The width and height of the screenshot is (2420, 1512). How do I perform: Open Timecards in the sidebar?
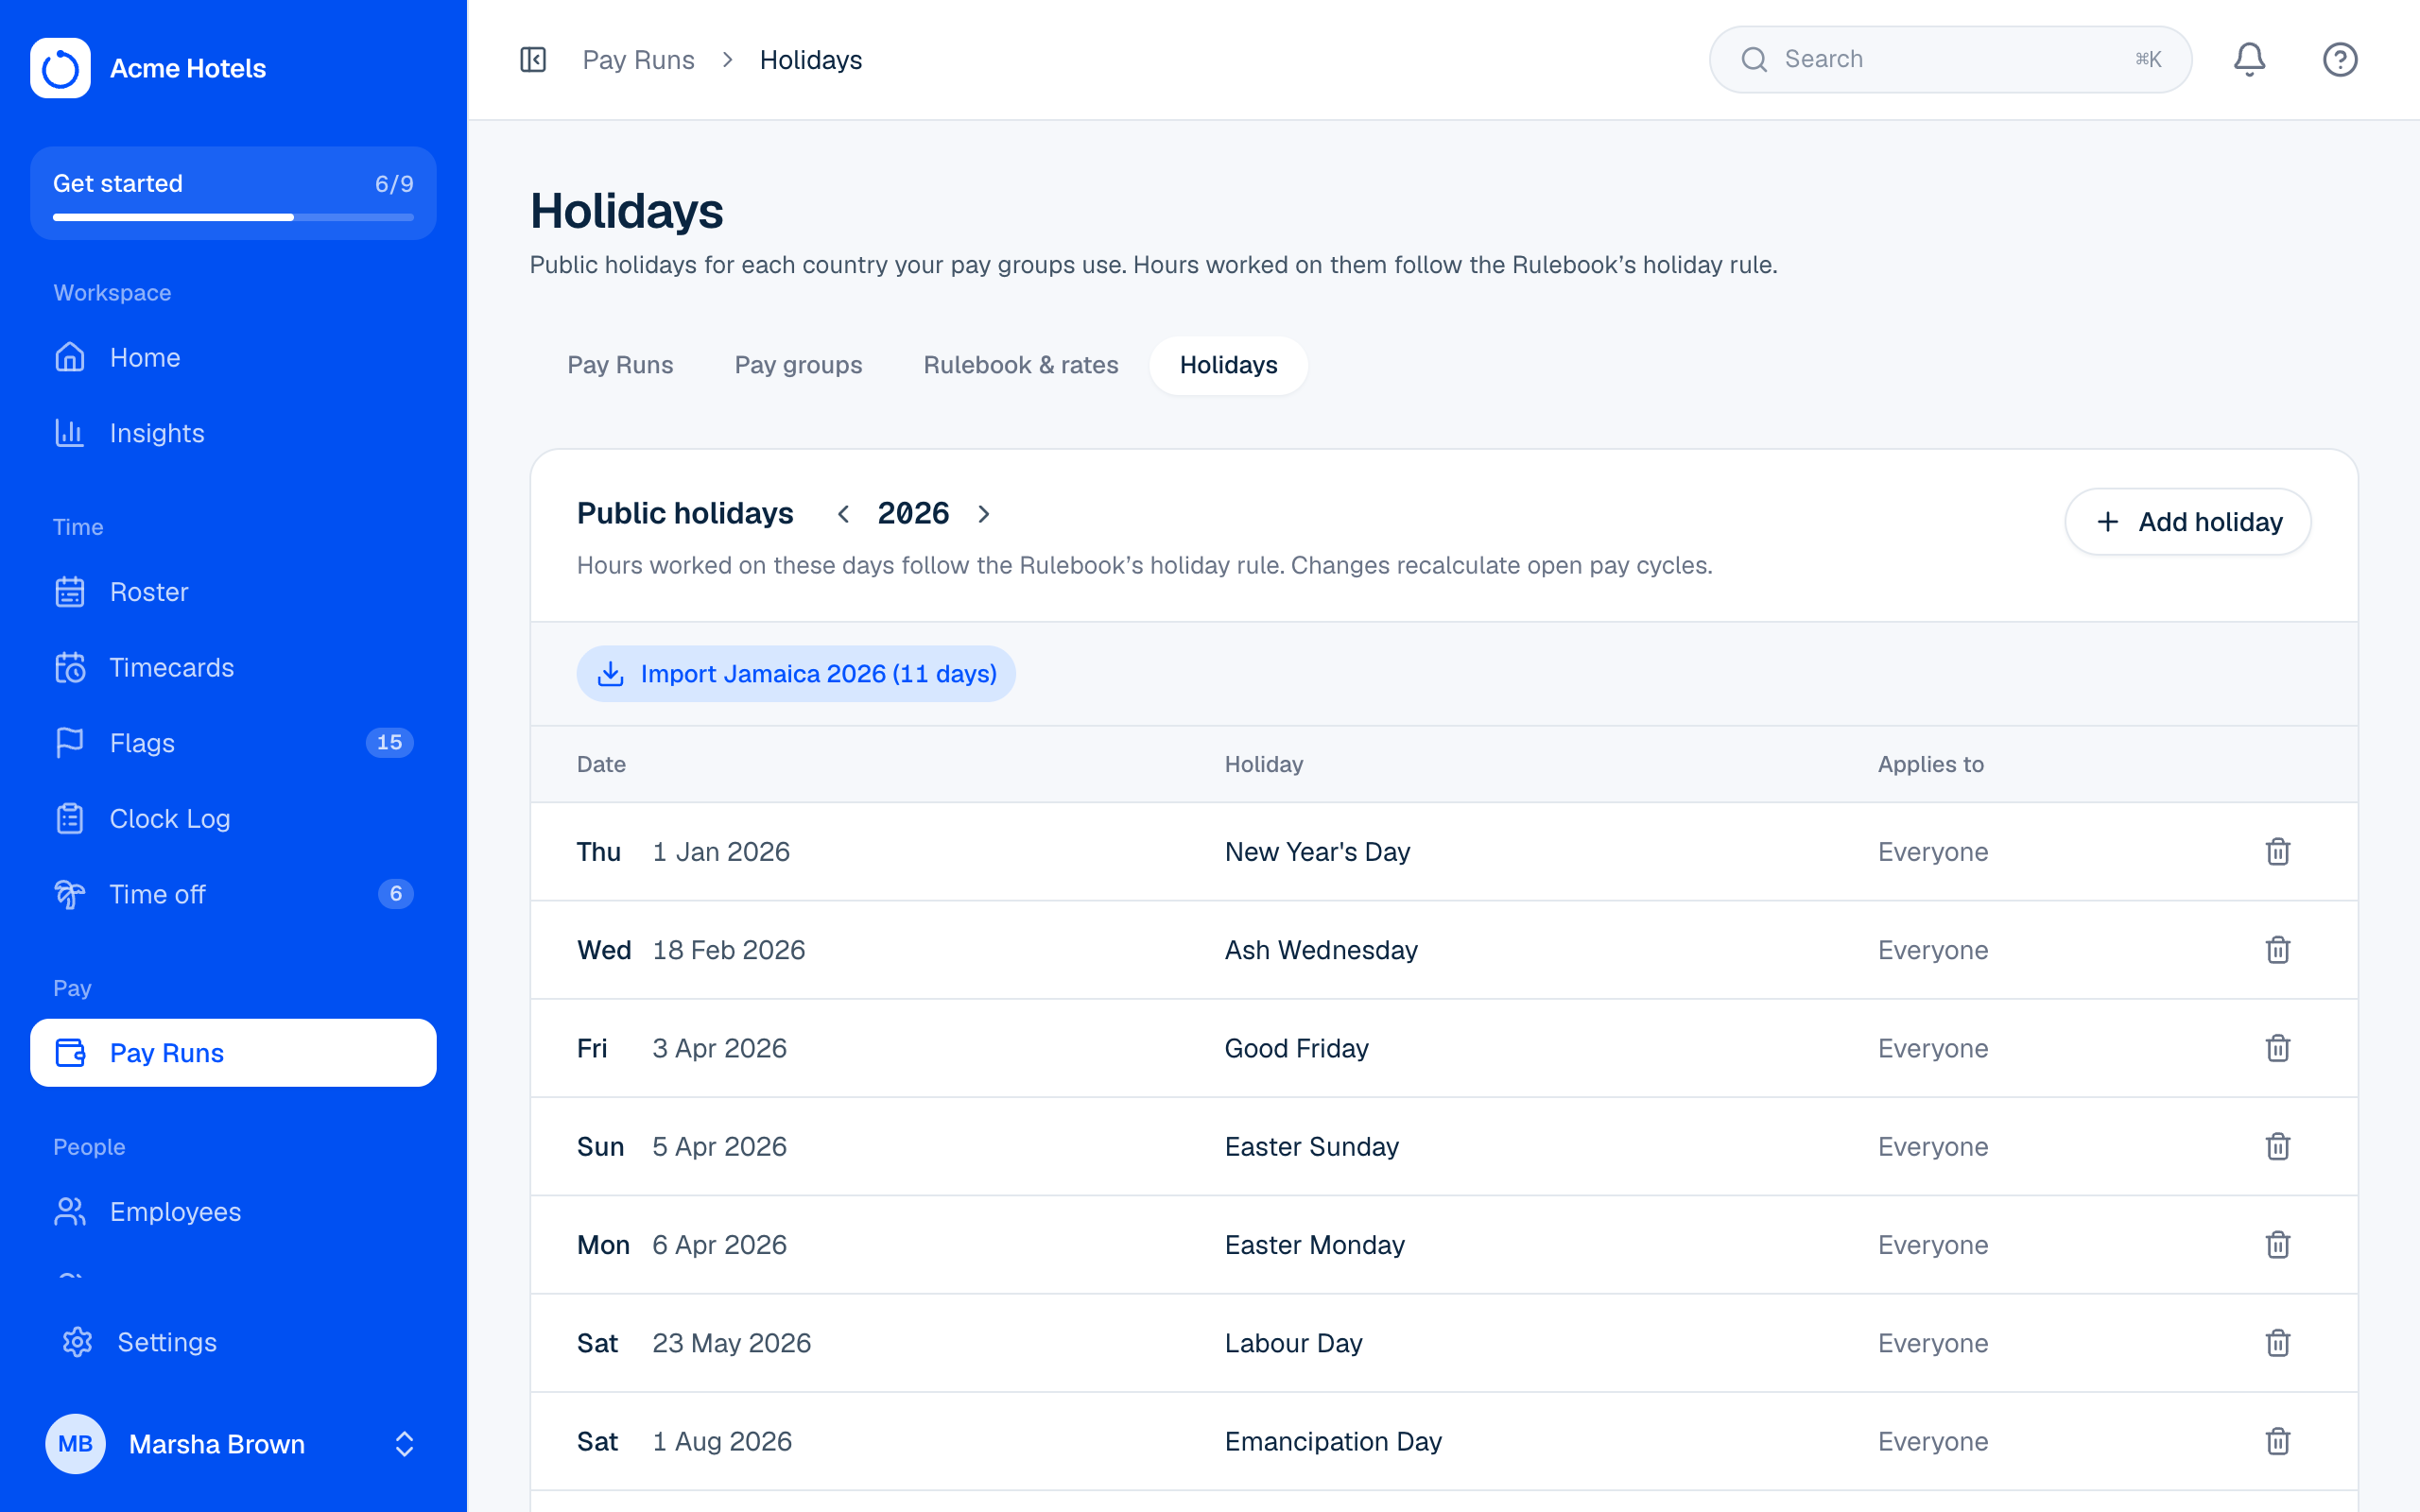(233, 667)
